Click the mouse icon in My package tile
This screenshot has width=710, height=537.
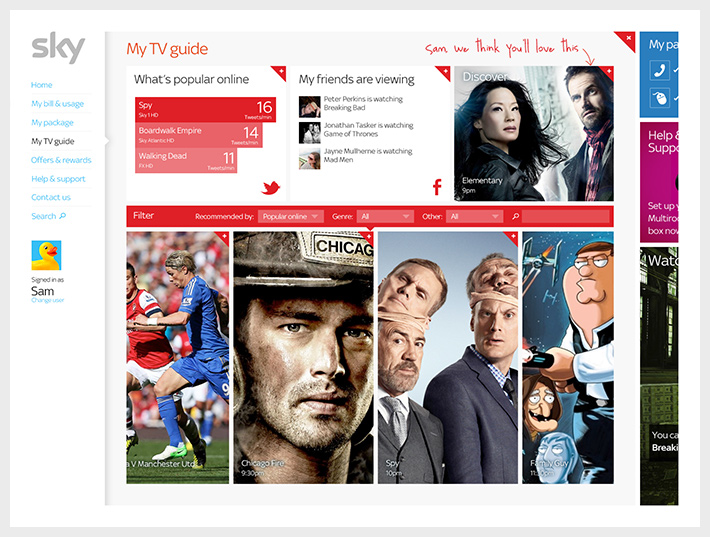[x=660, y=98]
